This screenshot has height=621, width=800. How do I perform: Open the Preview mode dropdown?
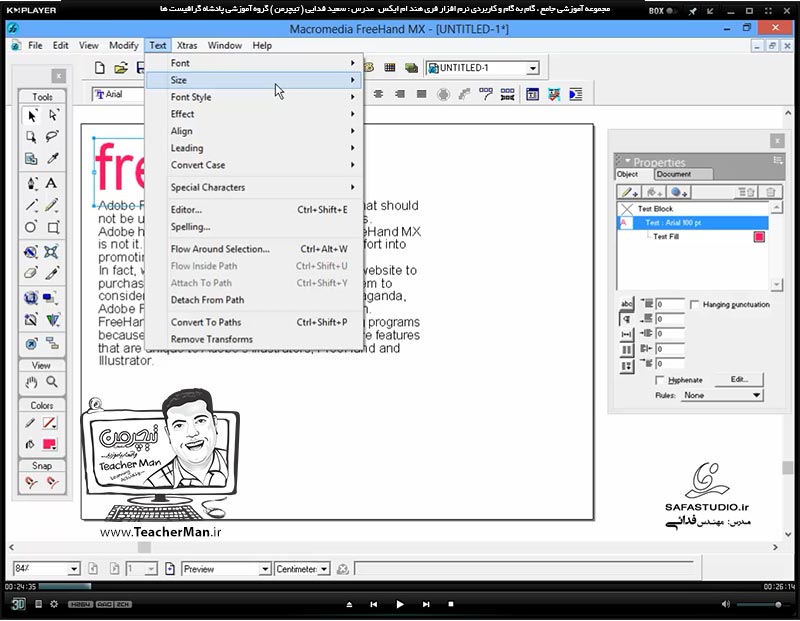click(x=265, y=569)
